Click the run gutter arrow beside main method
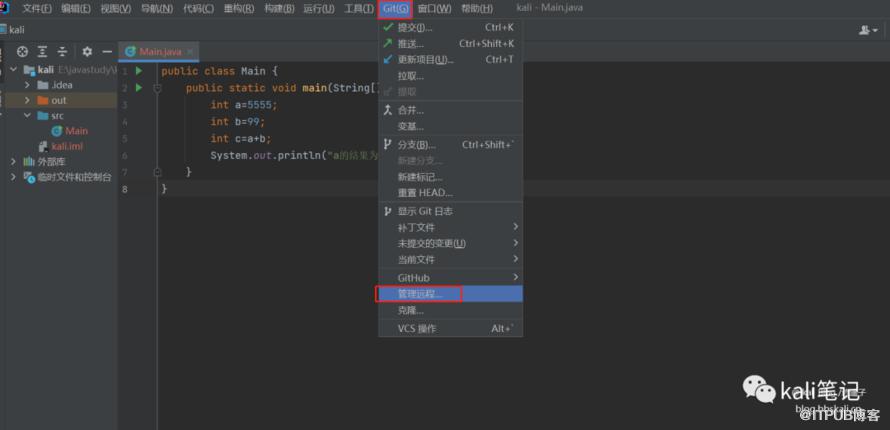890x430 pixels. click(x=139, y=88)
